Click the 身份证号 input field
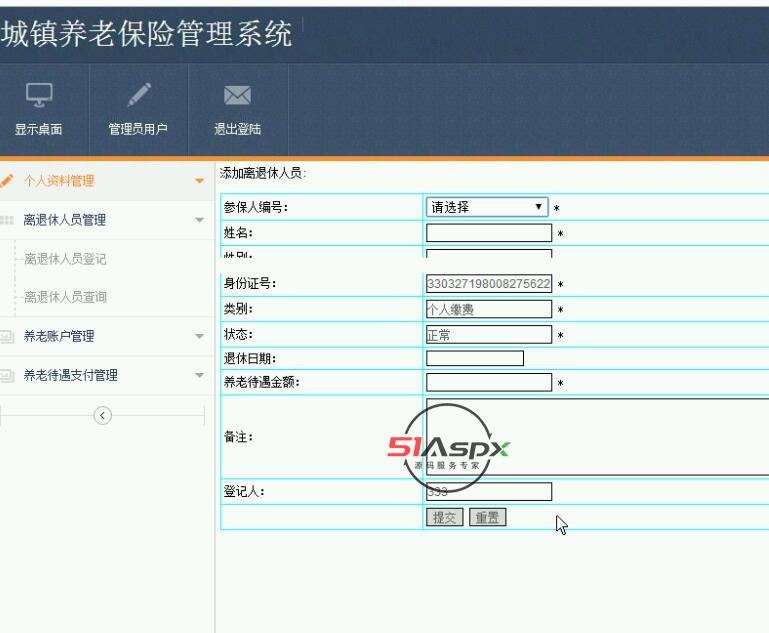769x633 pixels. tap(489, 283)
